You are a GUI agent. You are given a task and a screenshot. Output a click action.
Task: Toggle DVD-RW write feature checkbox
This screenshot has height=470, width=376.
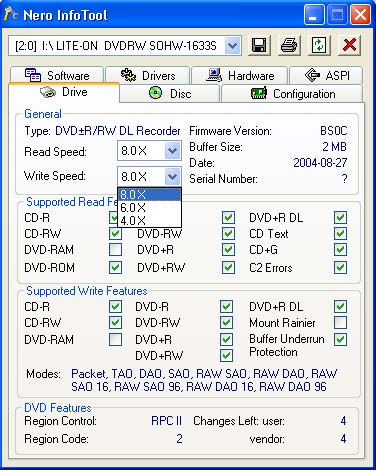[x=226, y=322]
